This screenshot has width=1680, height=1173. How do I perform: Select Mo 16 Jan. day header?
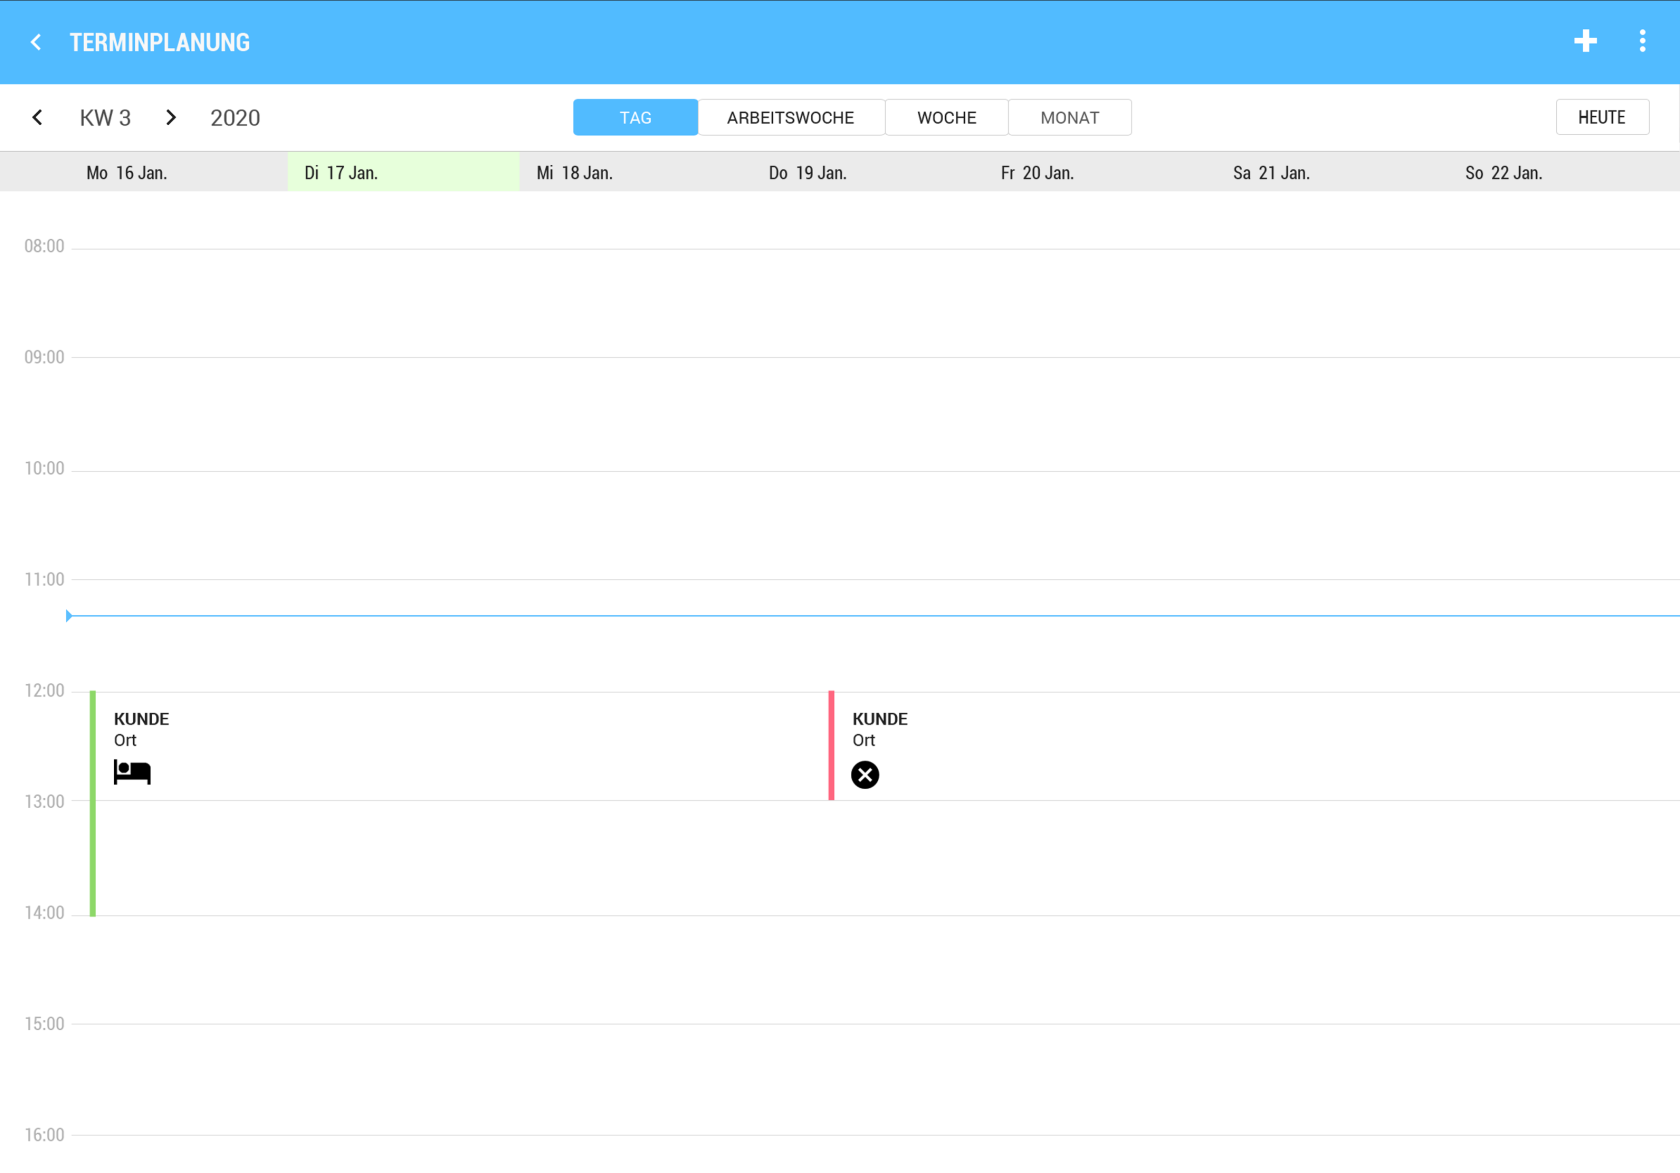(127, 173)
